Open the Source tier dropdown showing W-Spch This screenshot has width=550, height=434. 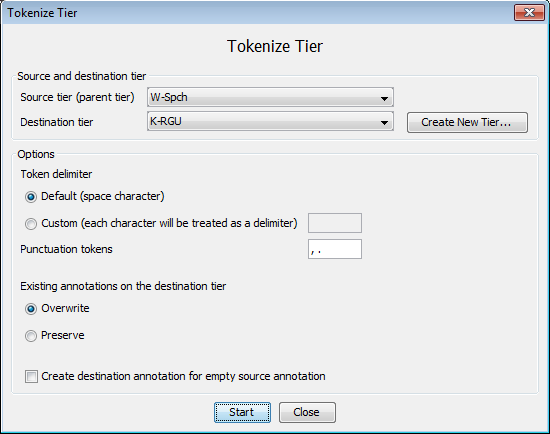tap(270, 97)
